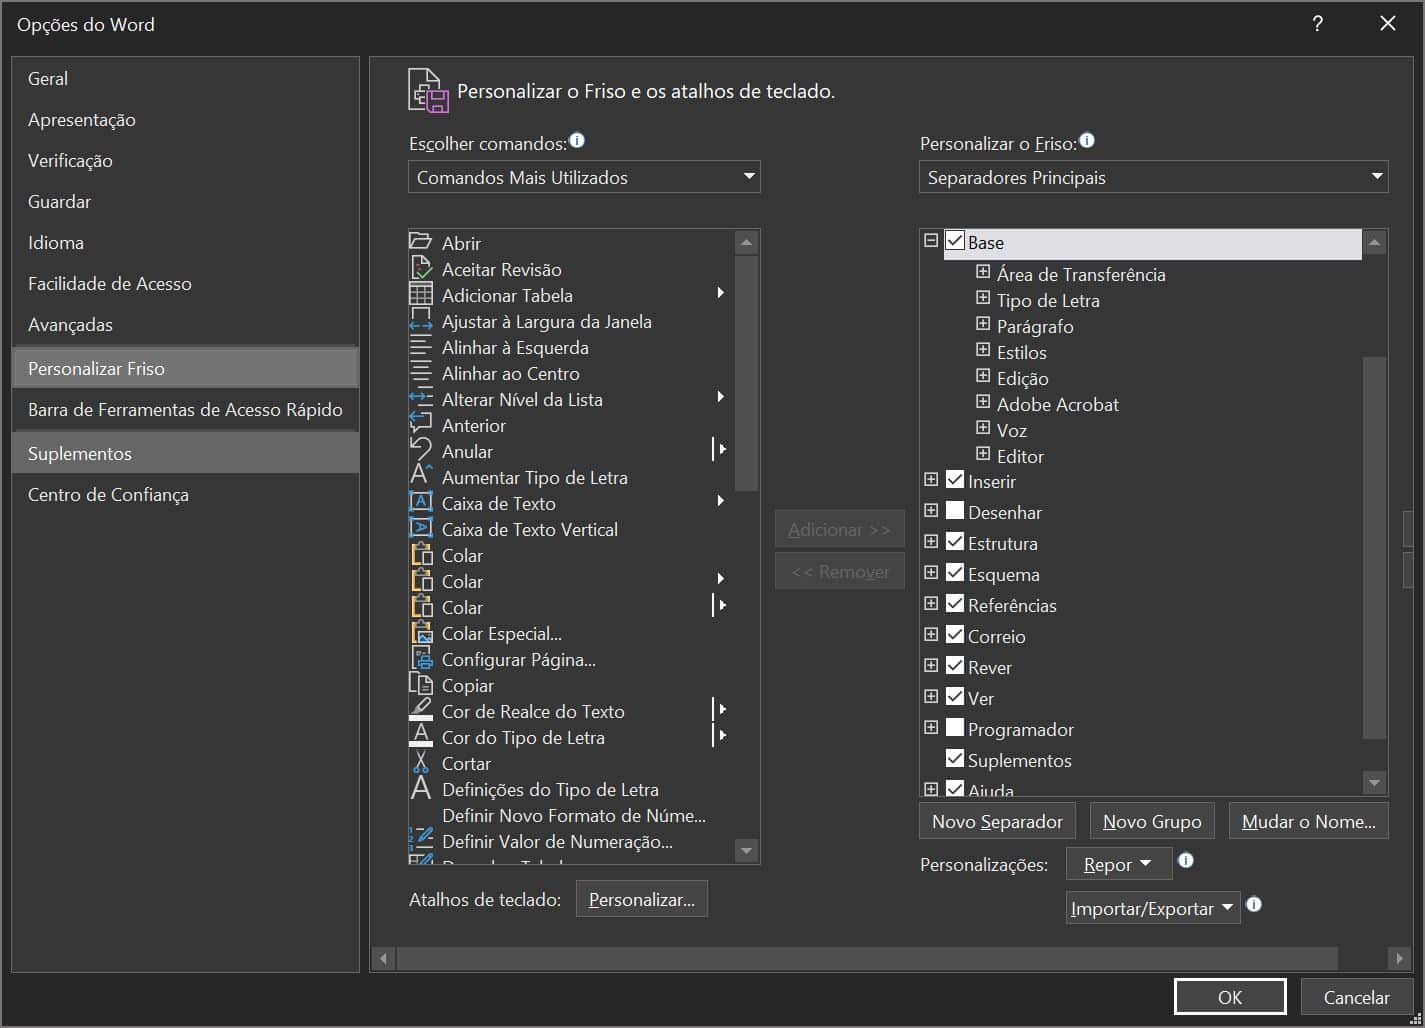The height and width of the screenshot is (1028, 1425).
Task: Expand the Tipo de Letra group
Action: pyautogui.click(x=983, y=299)
